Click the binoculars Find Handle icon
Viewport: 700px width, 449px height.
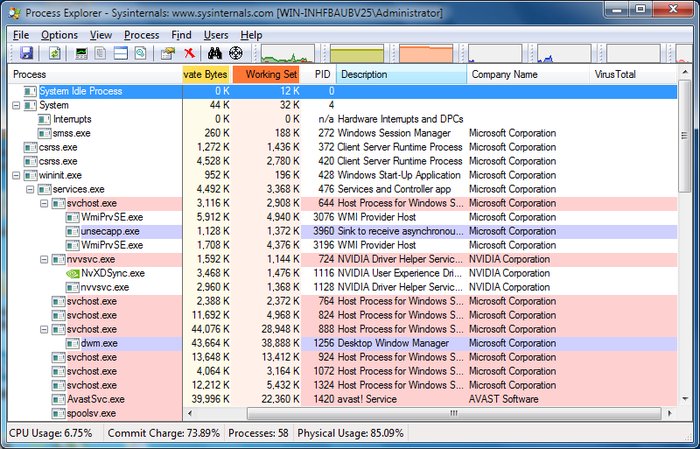click(215, 54)
